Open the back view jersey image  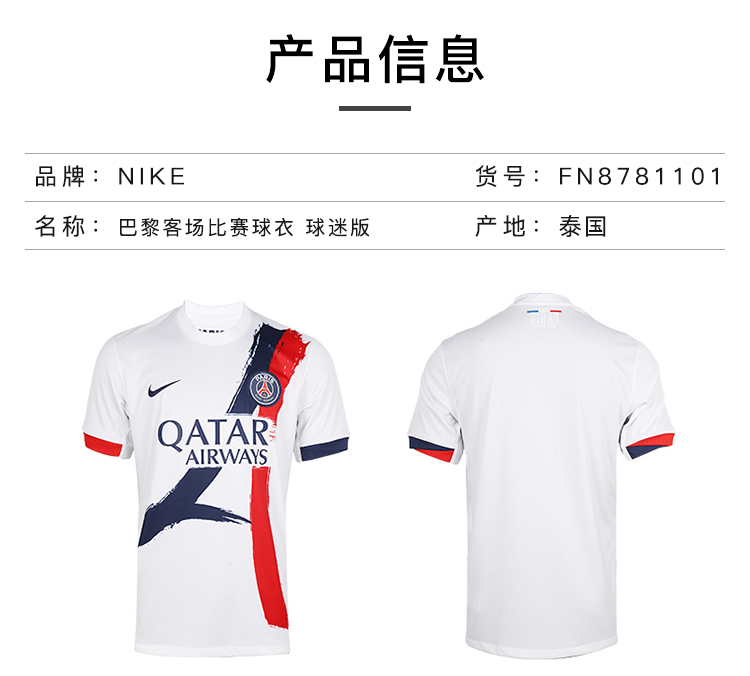[541, 475]
